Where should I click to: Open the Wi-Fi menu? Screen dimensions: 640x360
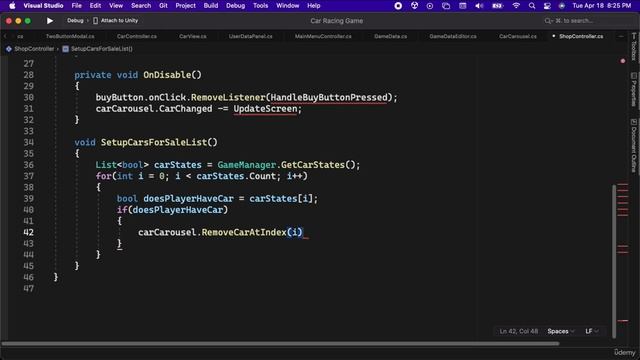coord(516,6)
